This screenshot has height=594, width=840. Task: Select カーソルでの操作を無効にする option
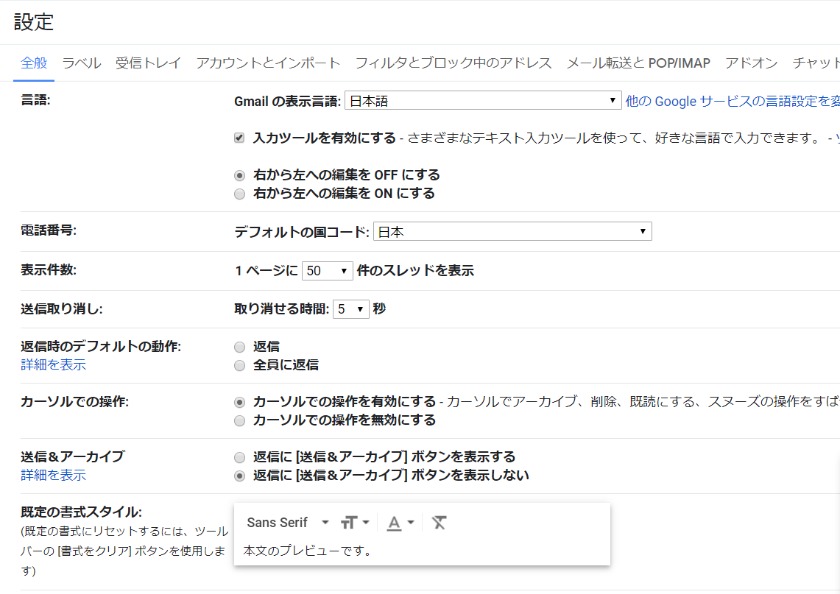239,420
